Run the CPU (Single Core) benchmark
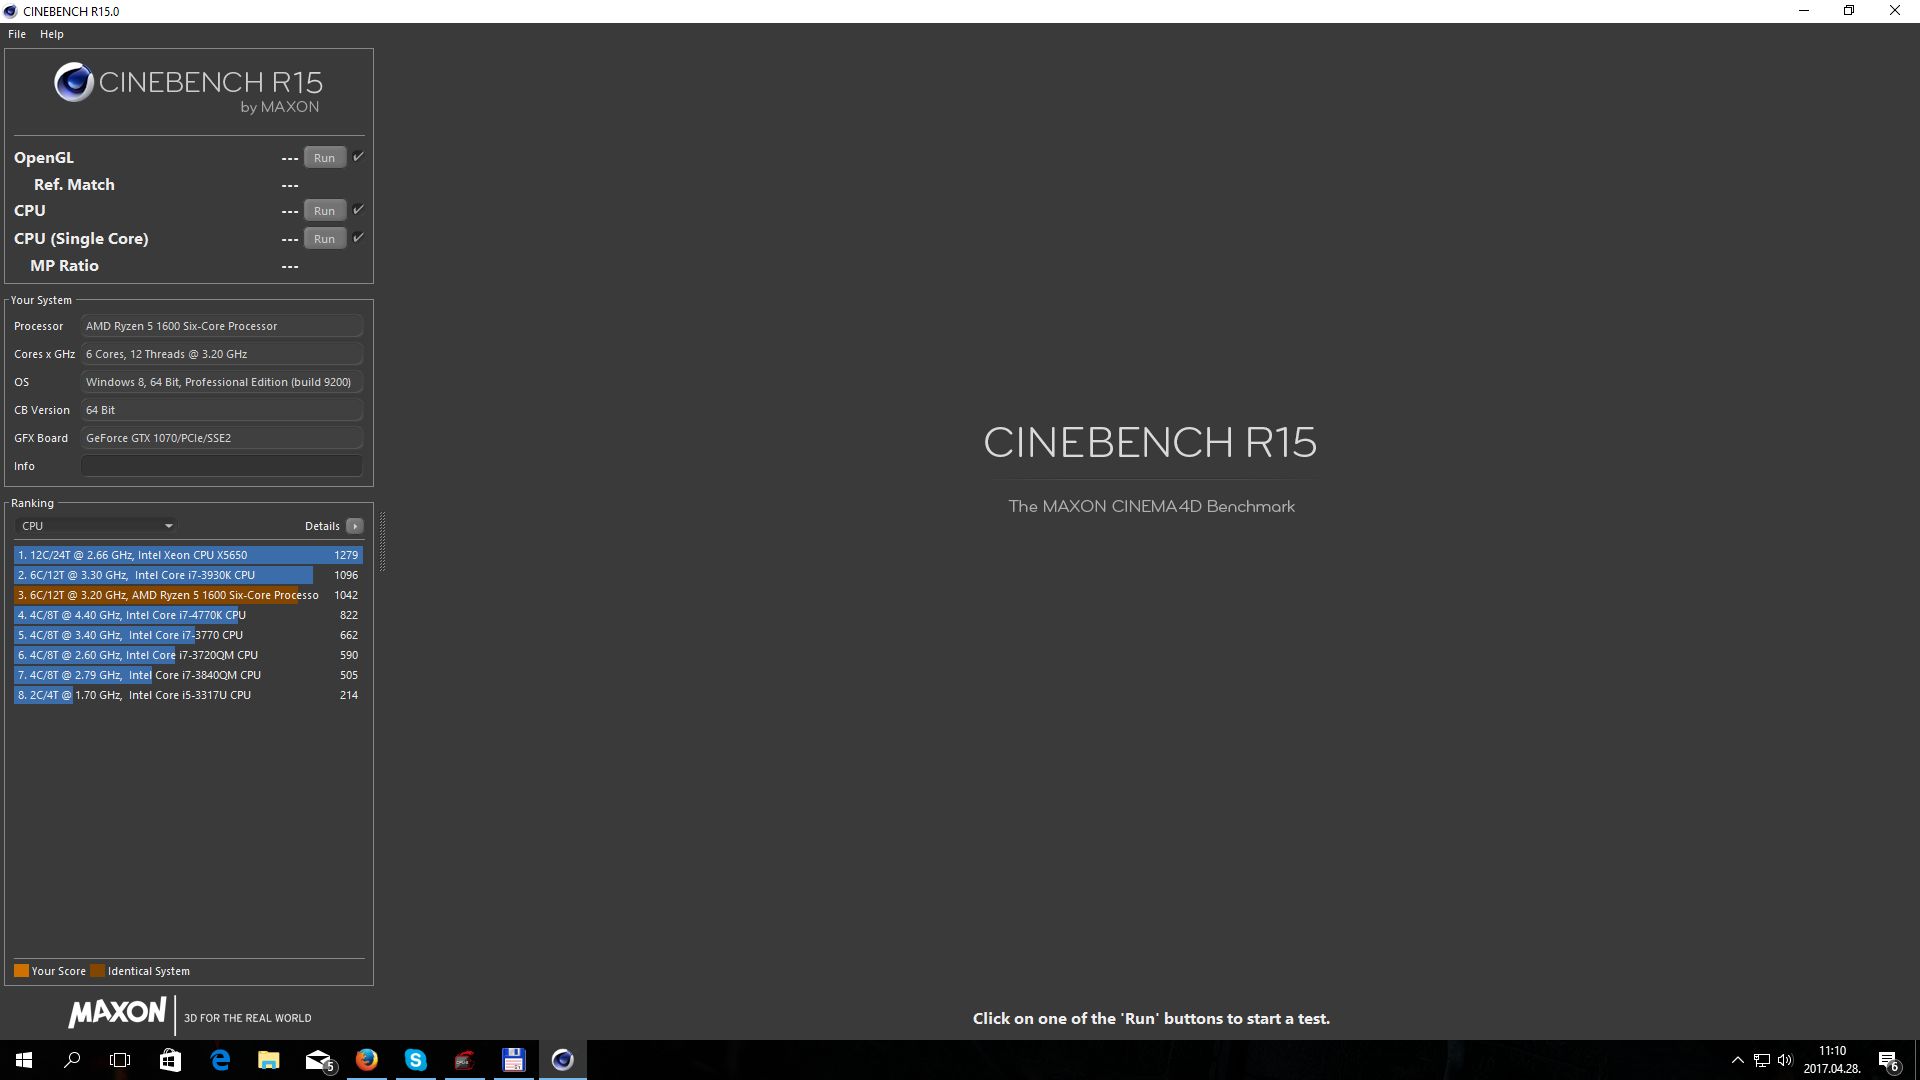This screenshot has width=1920, height=1080. (324, 239)
